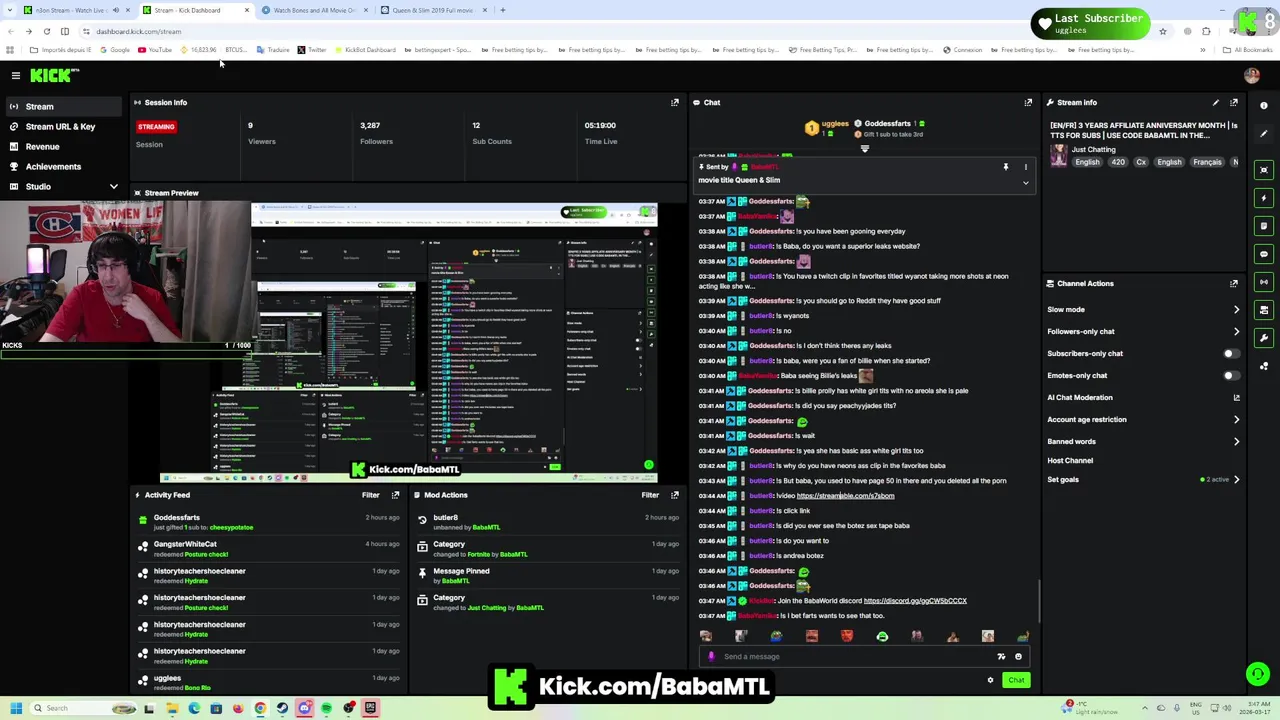
Task: Pop out the Session Info panel
Action: point(675,102)
